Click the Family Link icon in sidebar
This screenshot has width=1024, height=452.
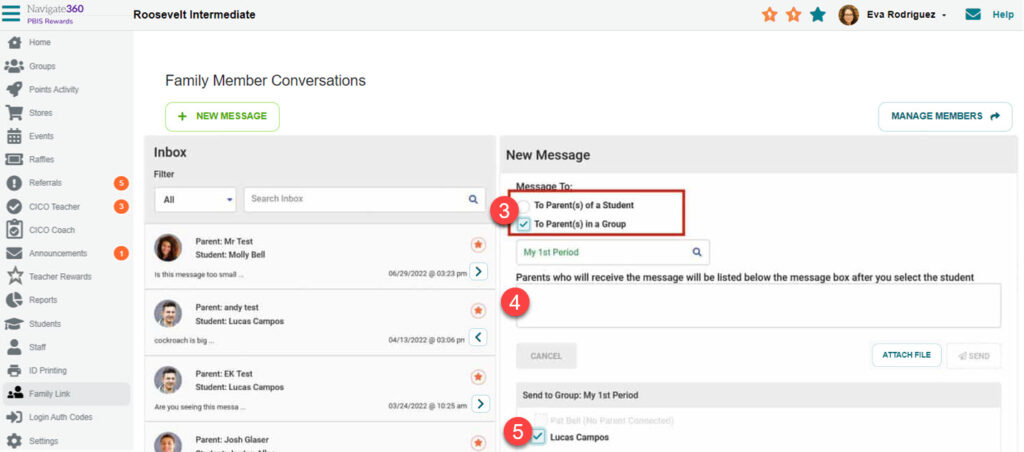[14, 394]
